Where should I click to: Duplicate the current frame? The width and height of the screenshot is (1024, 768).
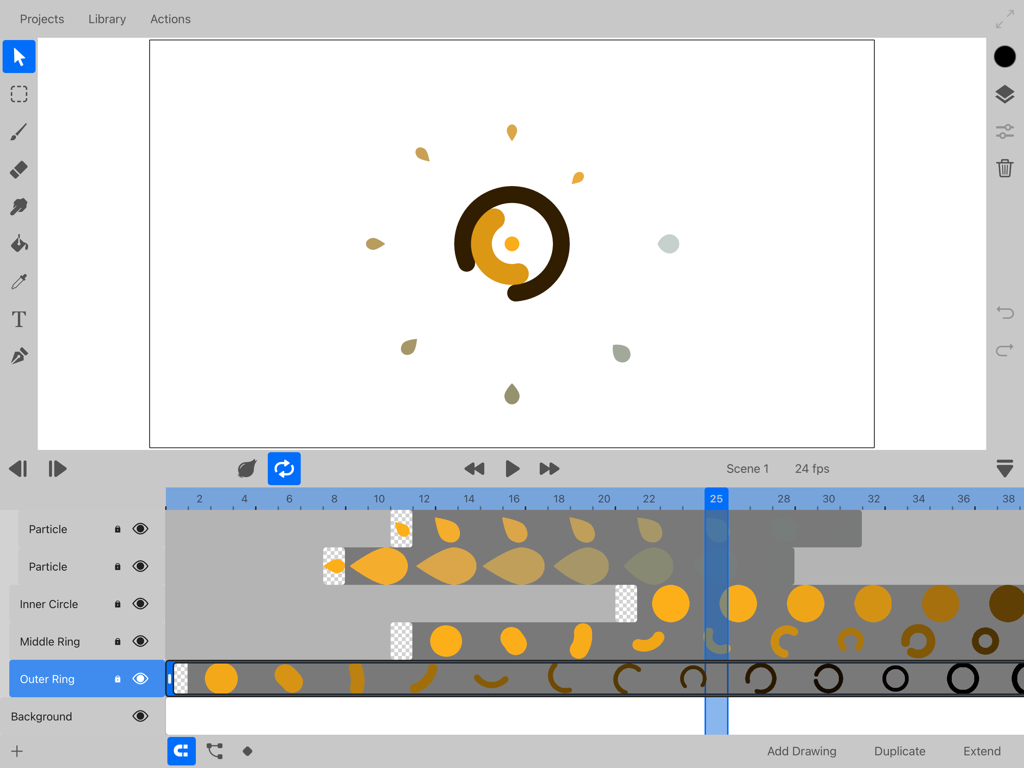click(899, 751)
